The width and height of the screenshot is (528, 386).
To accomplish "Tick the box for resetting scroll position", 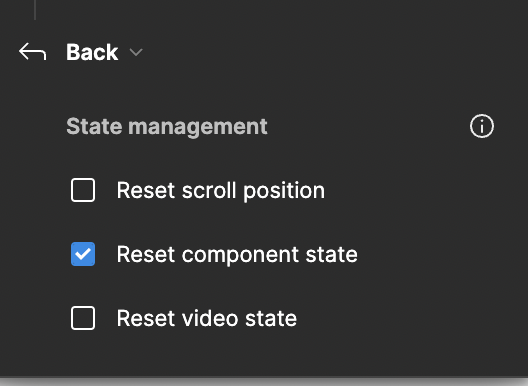I will click(x=83, y=190).
